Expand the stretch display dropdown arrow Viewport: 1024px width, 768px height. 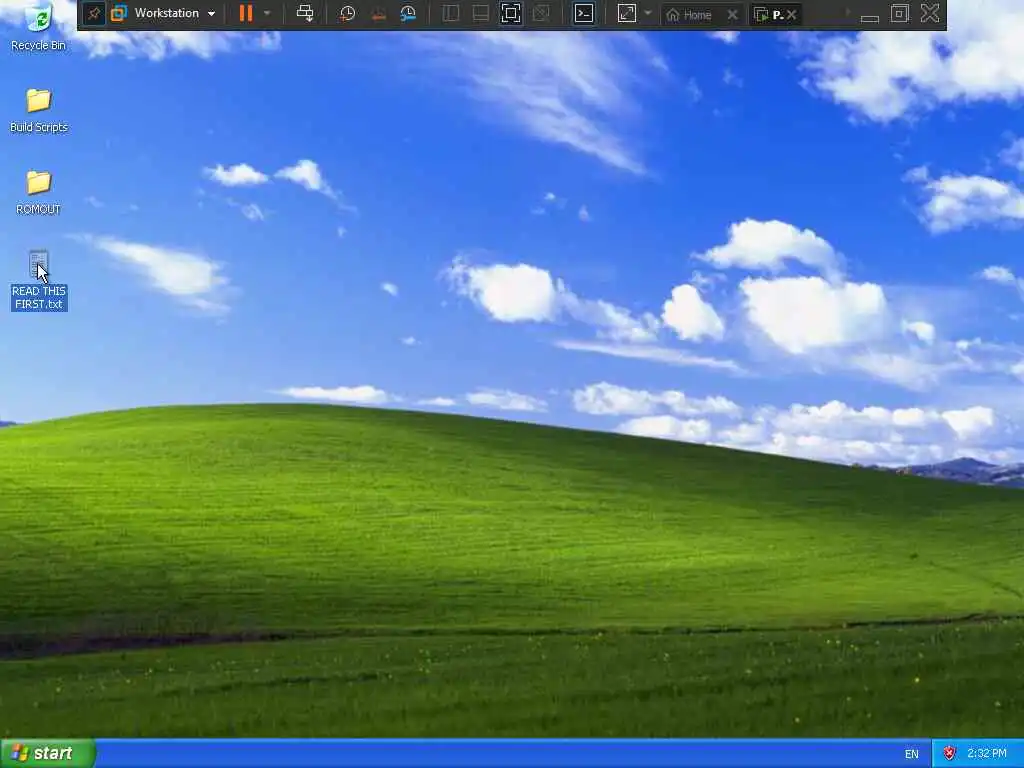(x=648, y=14)
